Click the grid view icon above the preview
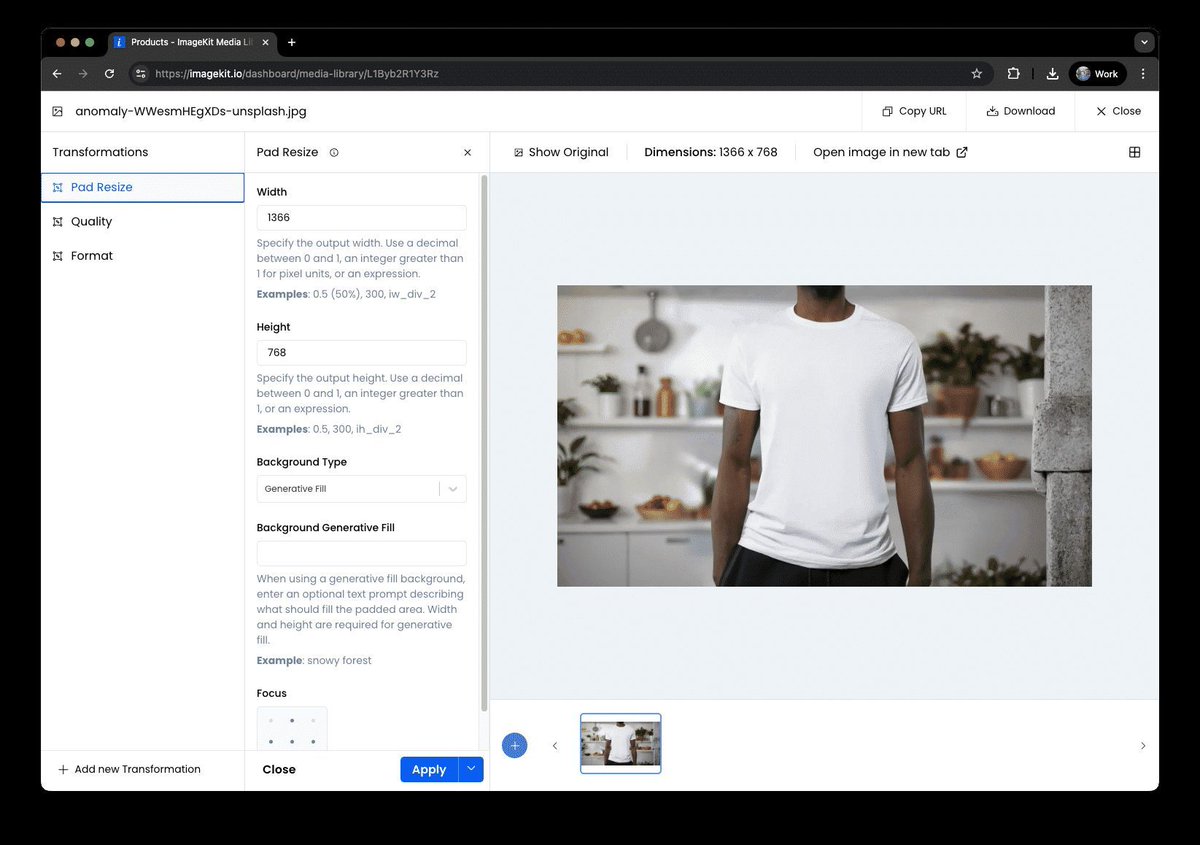Image resolution: width=1200 pixels, height=845 pixels. [x=1134, y=152]
